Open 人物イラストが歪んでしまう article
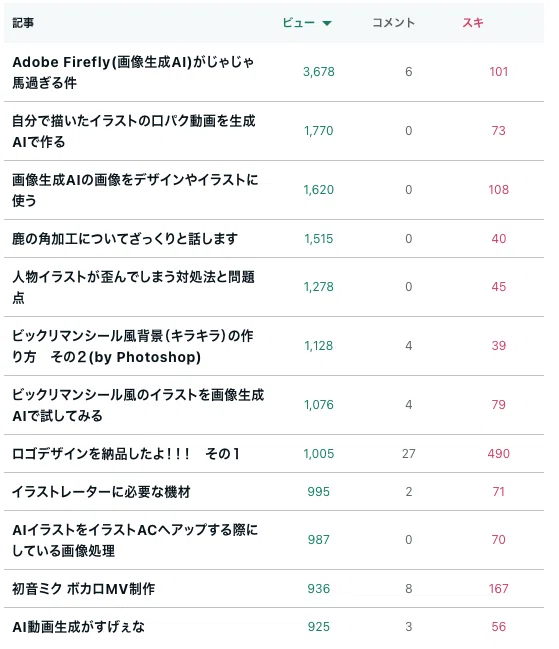The height and width of the screenshot is (649, 559). coord(133,287)
